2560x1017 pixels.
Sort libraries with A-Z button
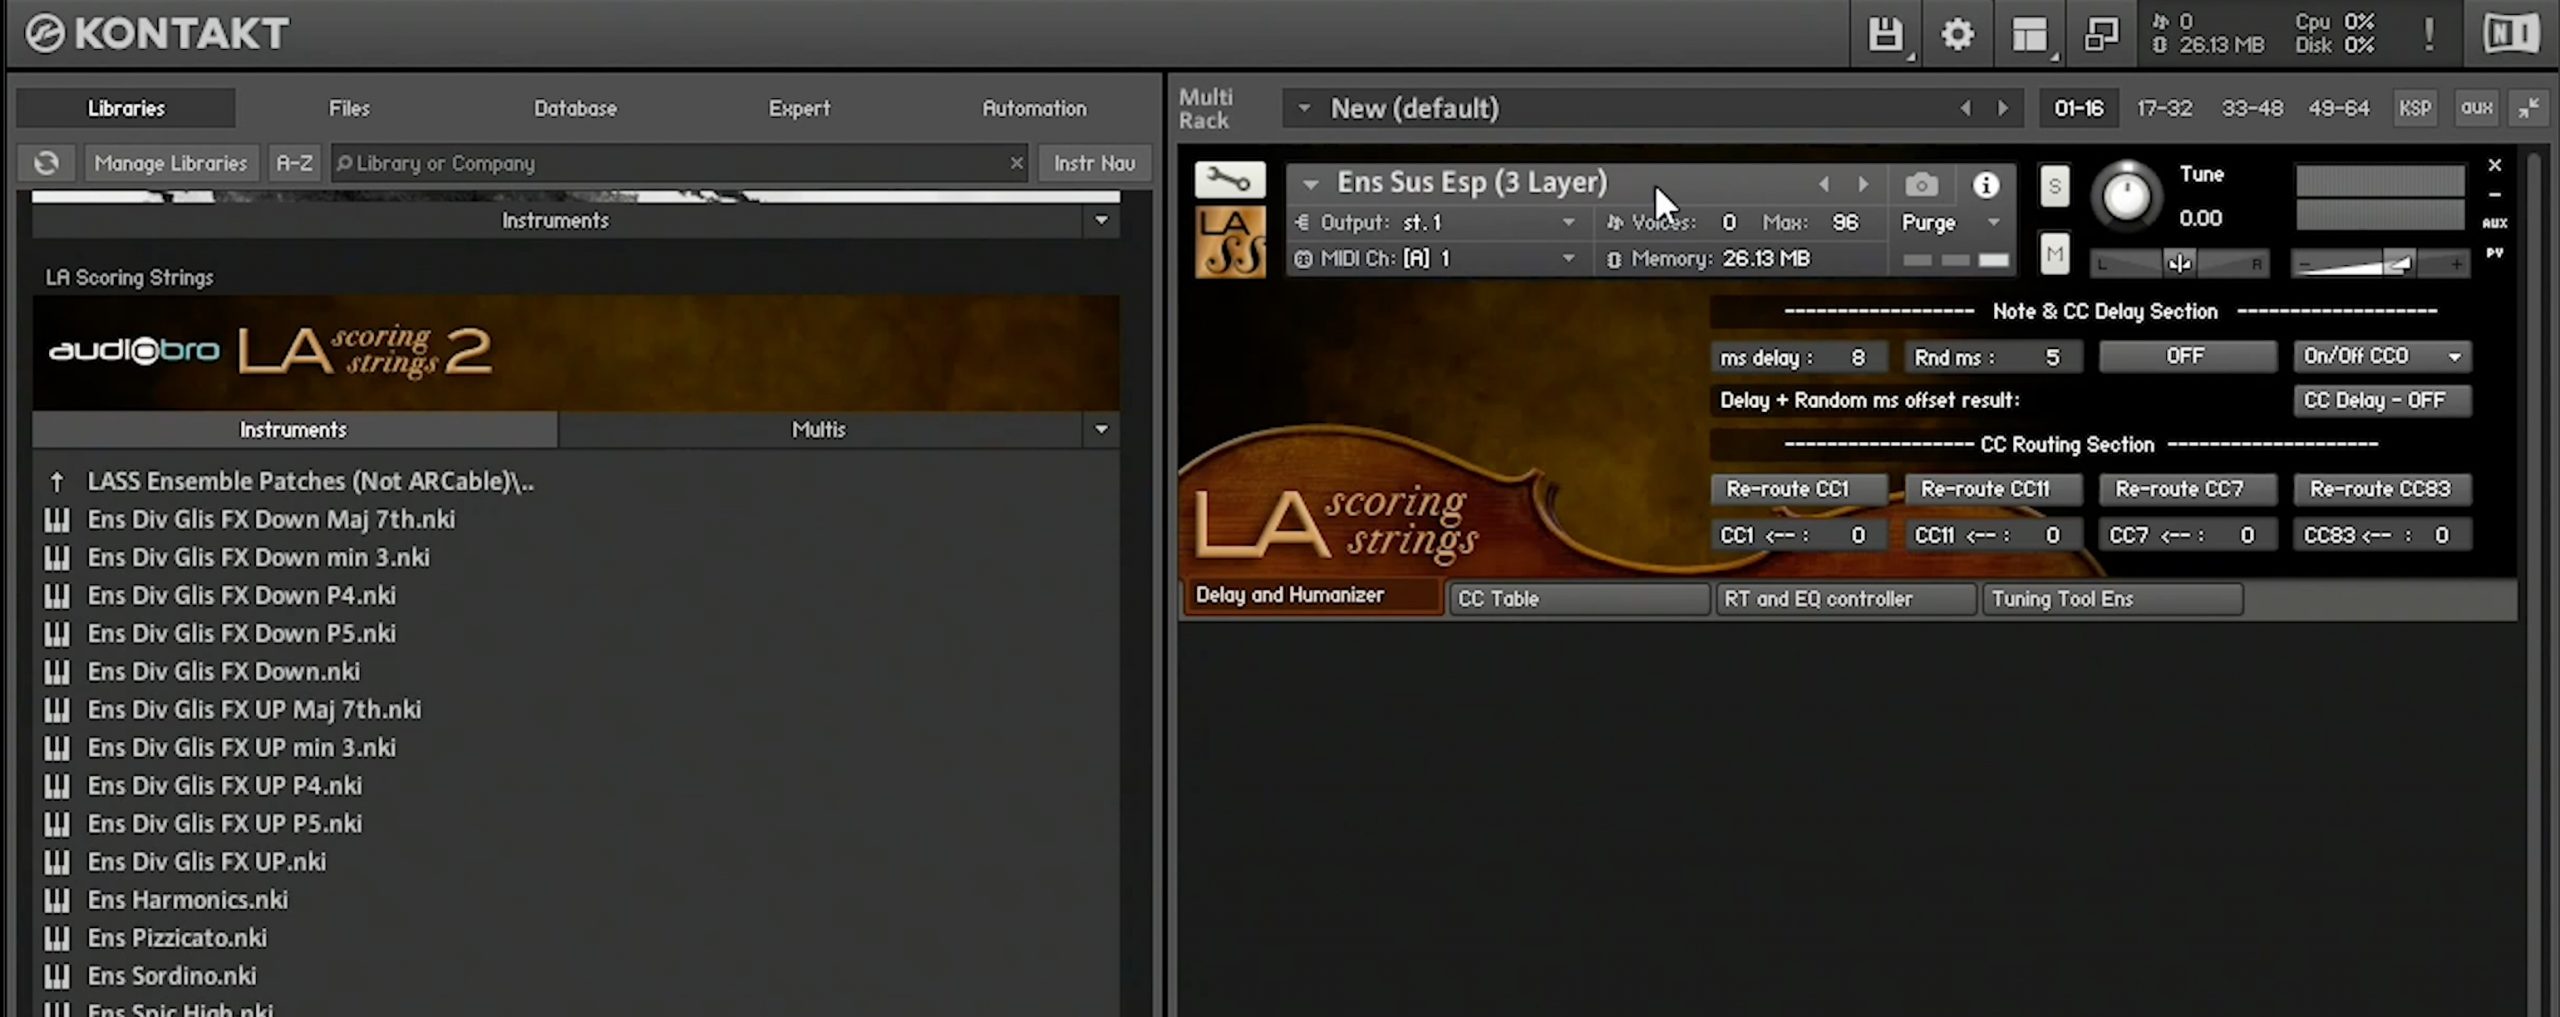click(x=294, y=163)
